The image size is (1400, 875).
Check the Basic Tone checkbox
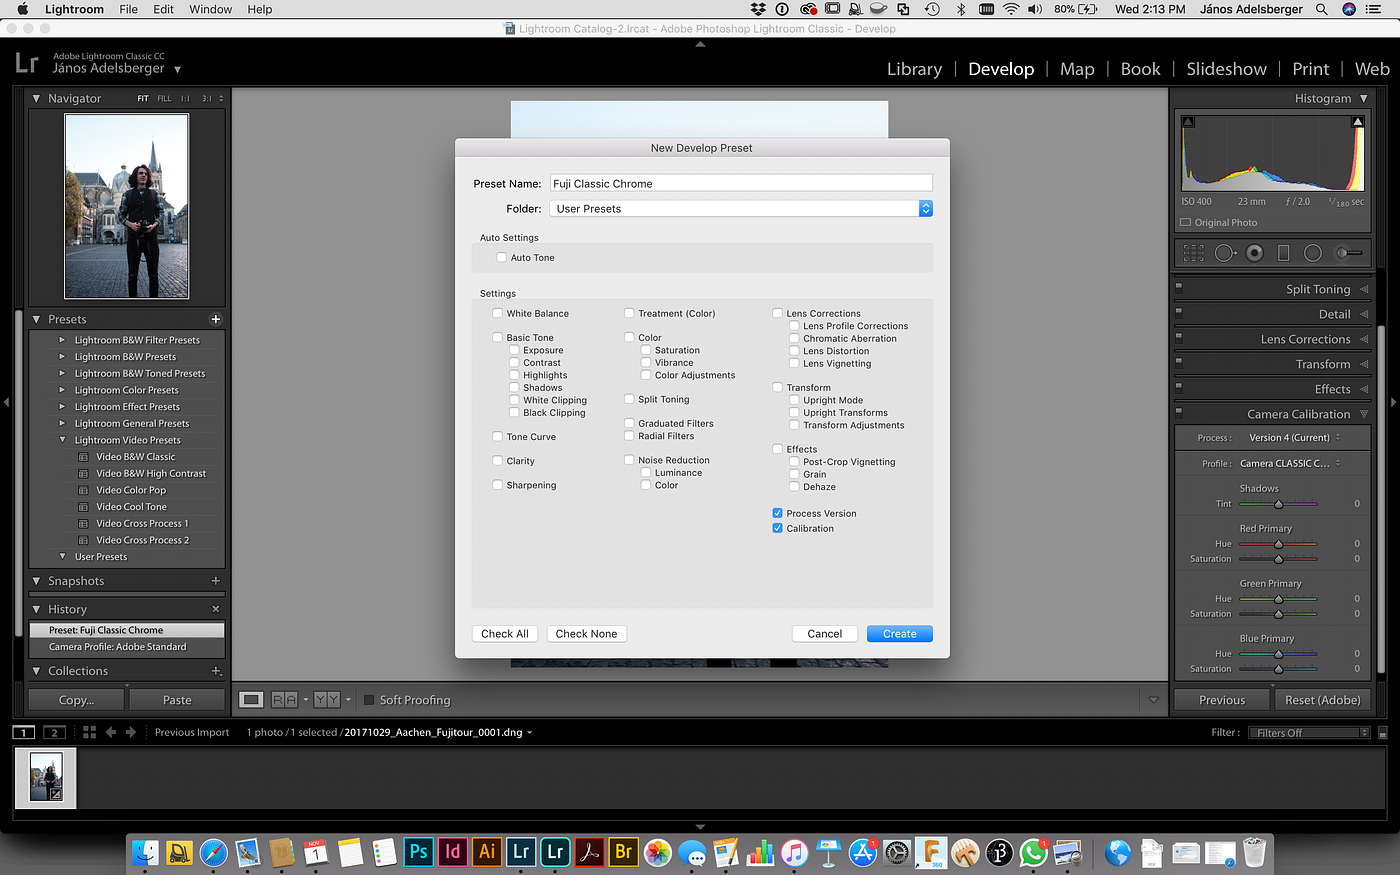point(497,337)
